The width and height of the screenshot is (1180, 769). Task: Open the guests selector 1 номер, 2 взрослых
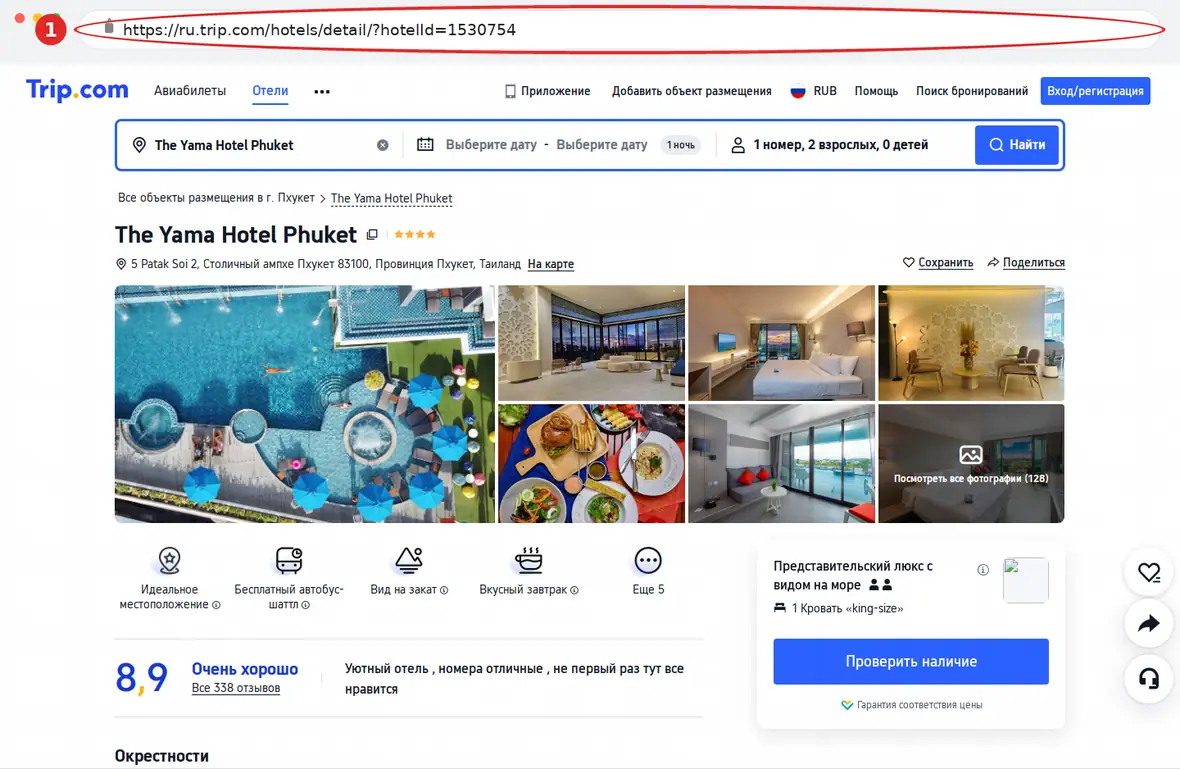click(x=841, y=145)
